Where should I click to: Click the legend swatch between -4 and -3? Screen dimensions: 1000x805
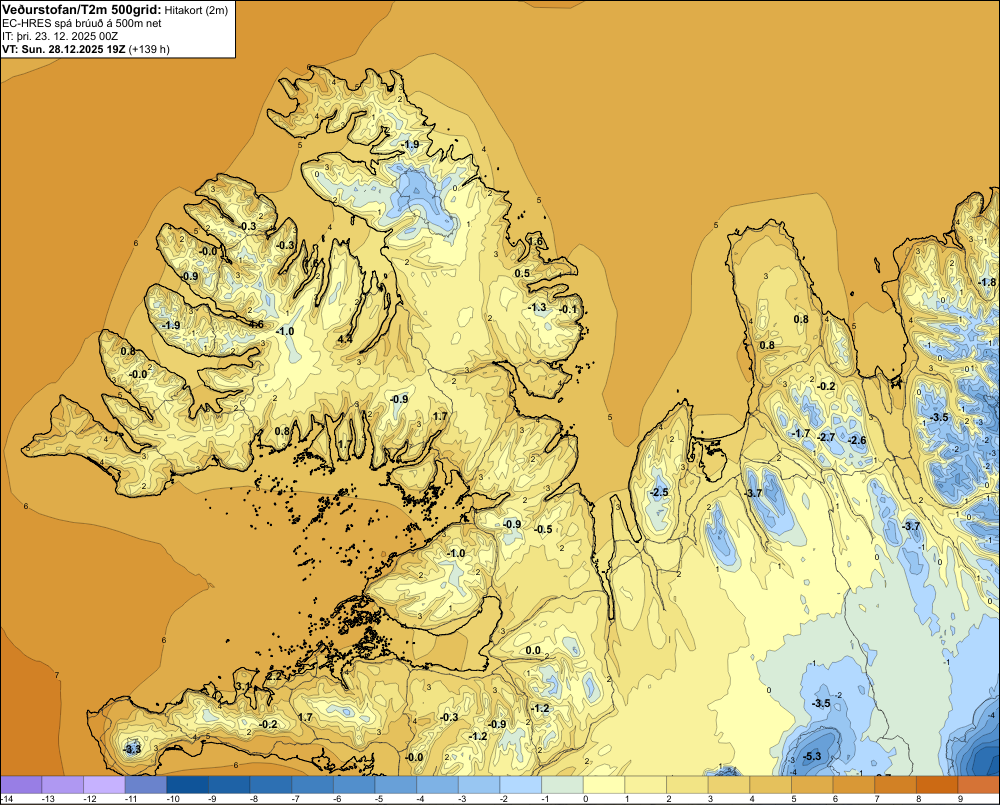point(438,785)
